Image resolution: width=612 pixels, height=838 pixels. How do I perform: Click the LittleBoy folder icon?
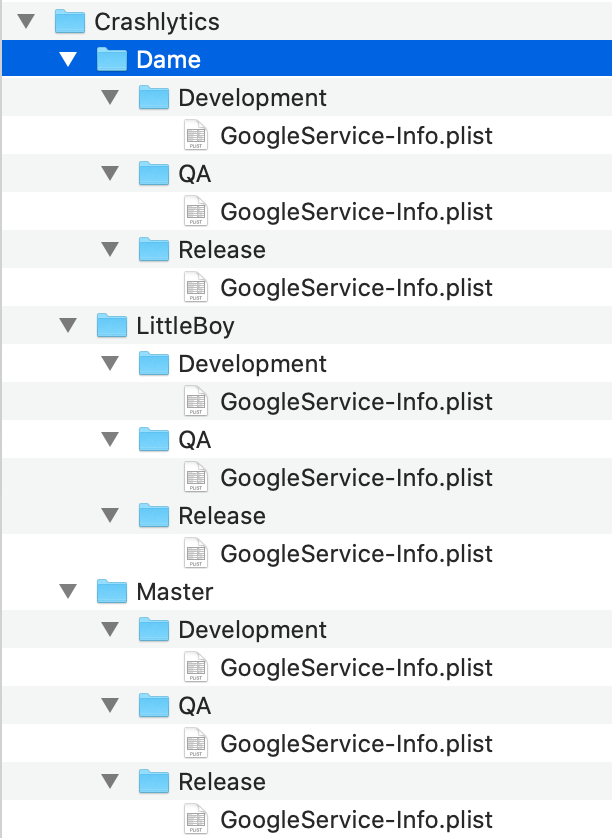(112, 325)
